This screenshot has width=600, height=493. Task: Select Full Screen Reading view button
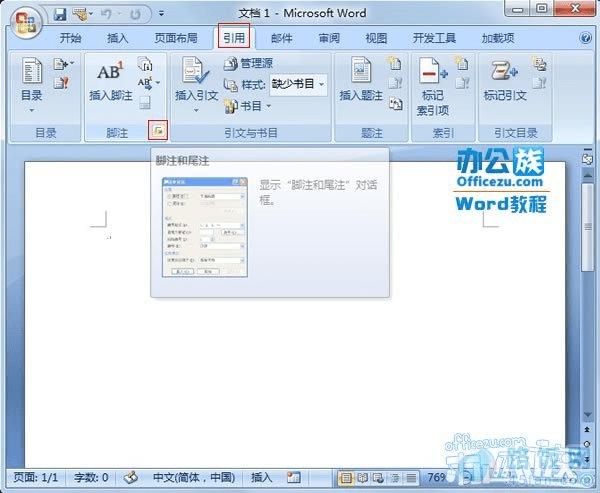click(362, 478)
